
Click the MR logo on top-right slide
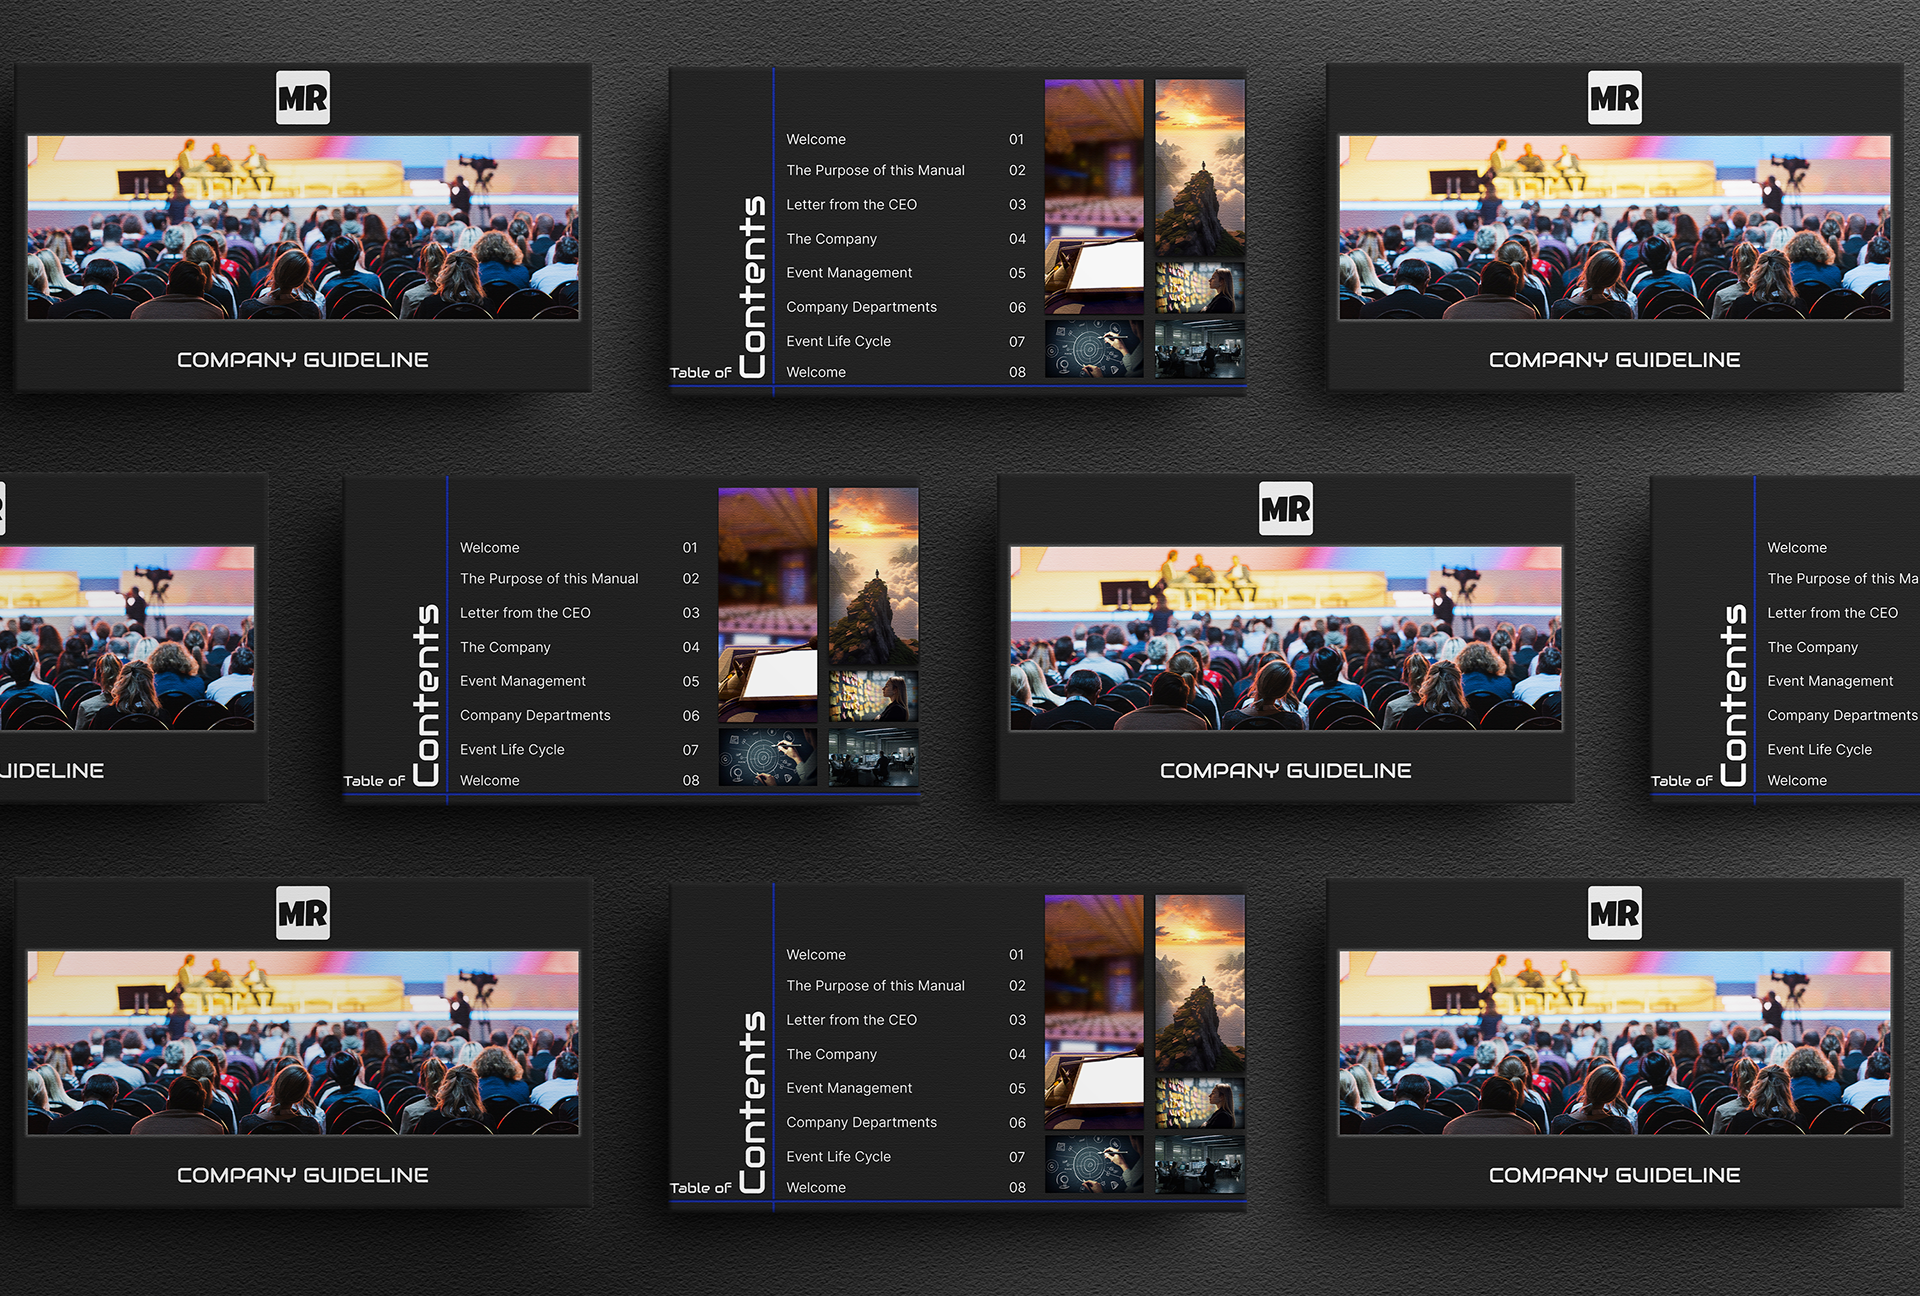[1614, 98]
